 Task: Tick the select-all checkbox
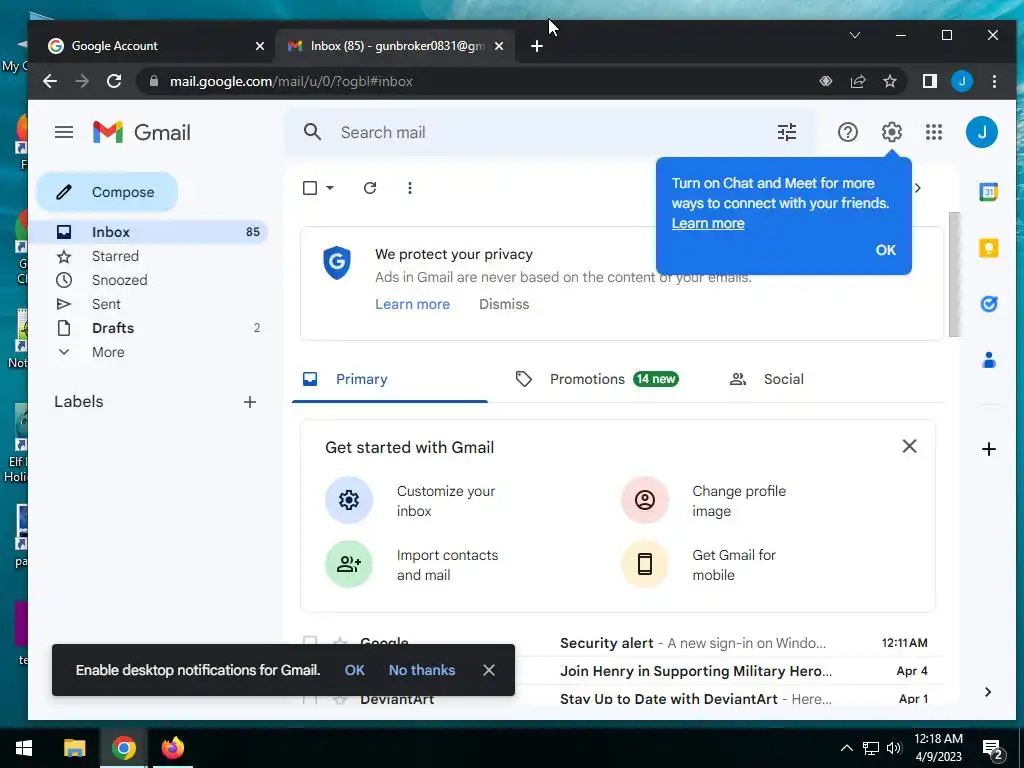pos(310,188)
